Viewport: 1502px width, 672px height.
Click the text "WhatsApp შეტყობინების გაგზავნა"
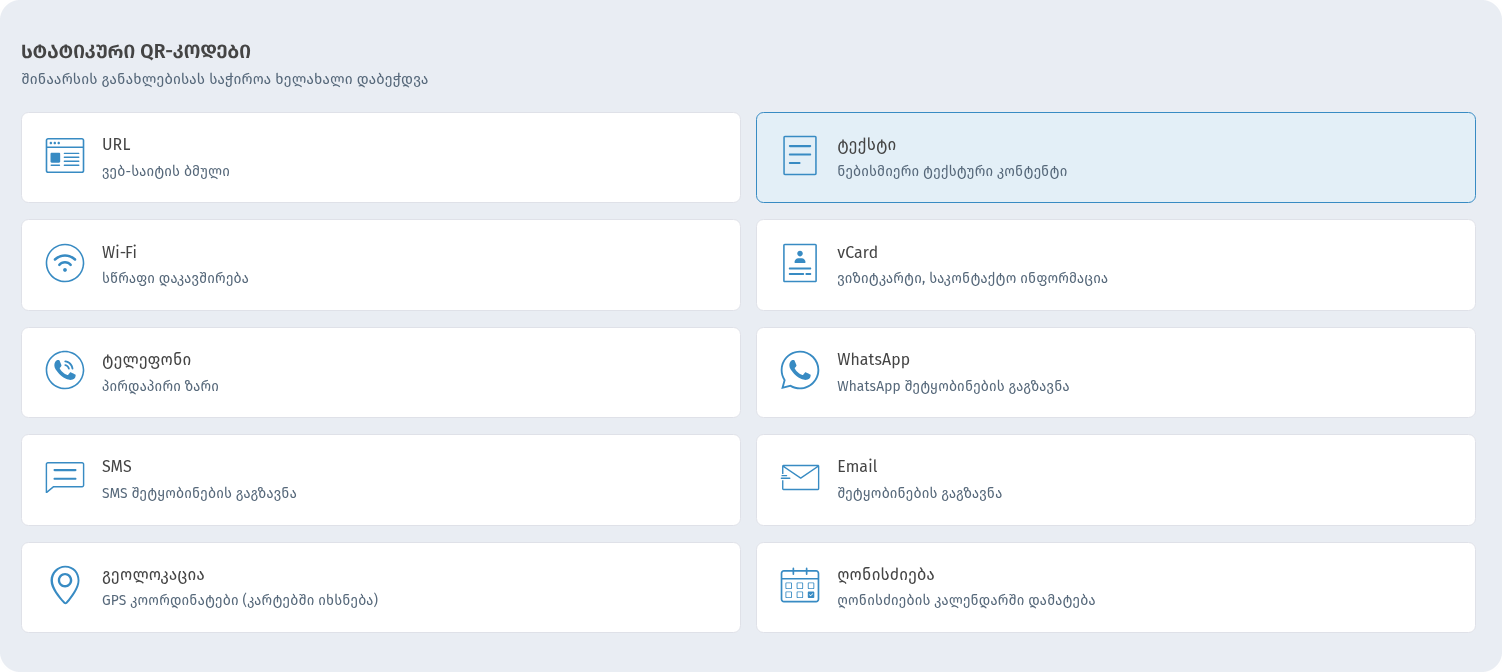click(x=953, y=386)
